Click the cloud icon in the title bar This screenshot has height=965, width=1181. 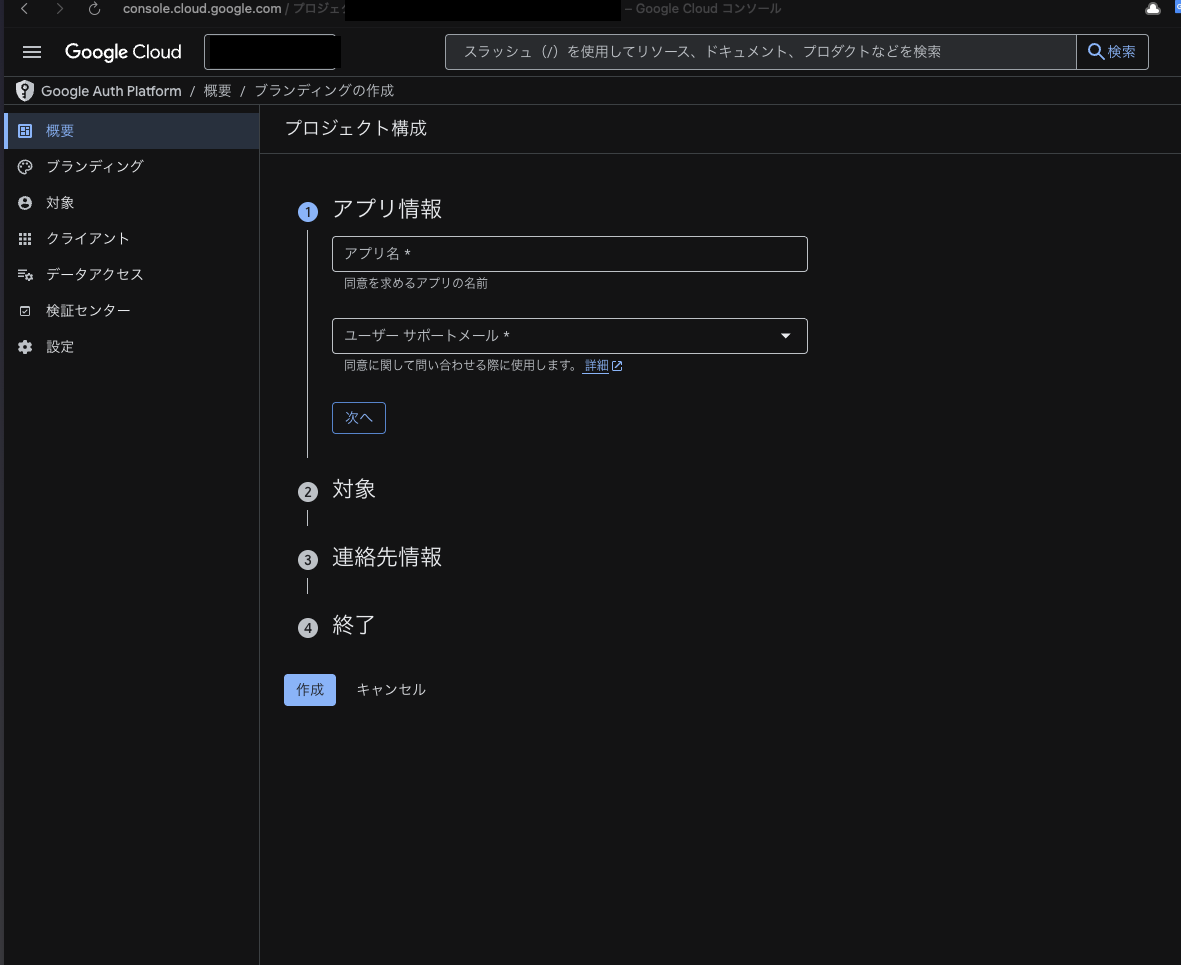click(1152, 9)
